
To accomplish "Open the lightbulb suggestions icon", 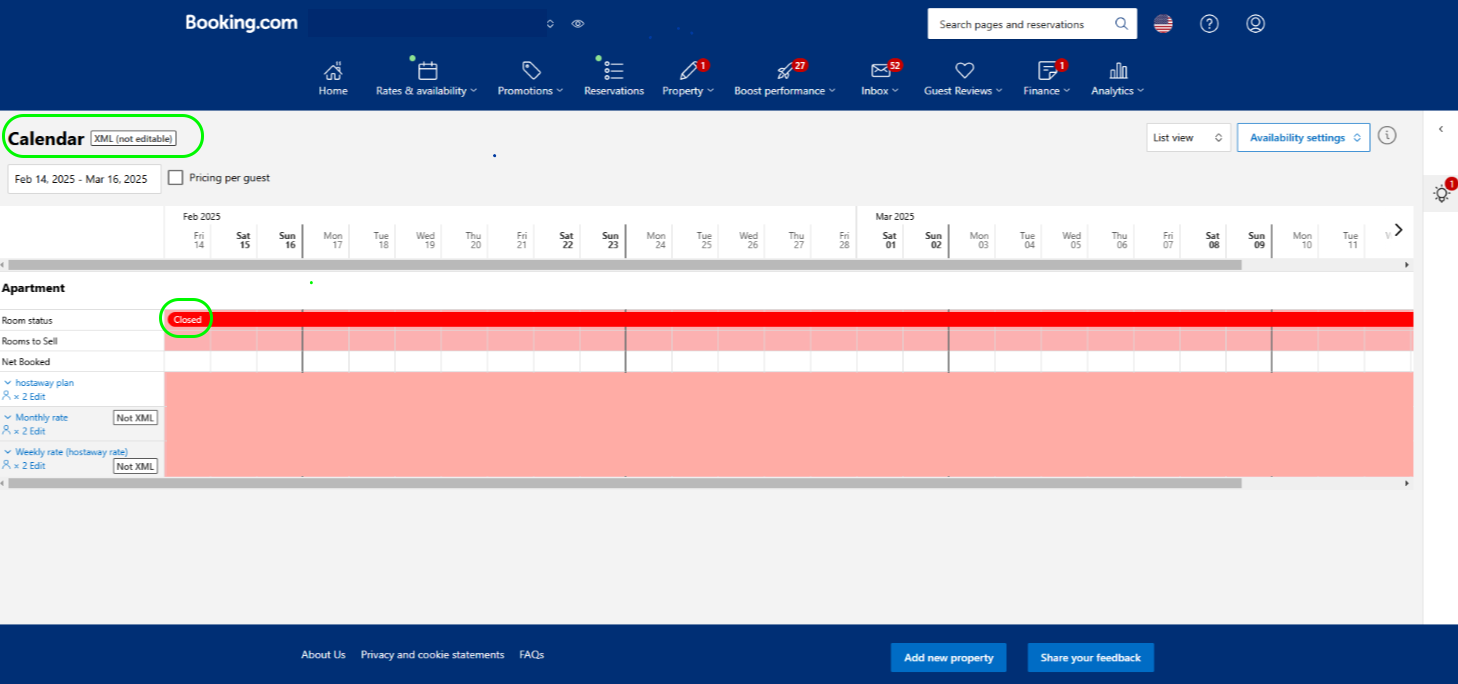I will pos(1441,193).
